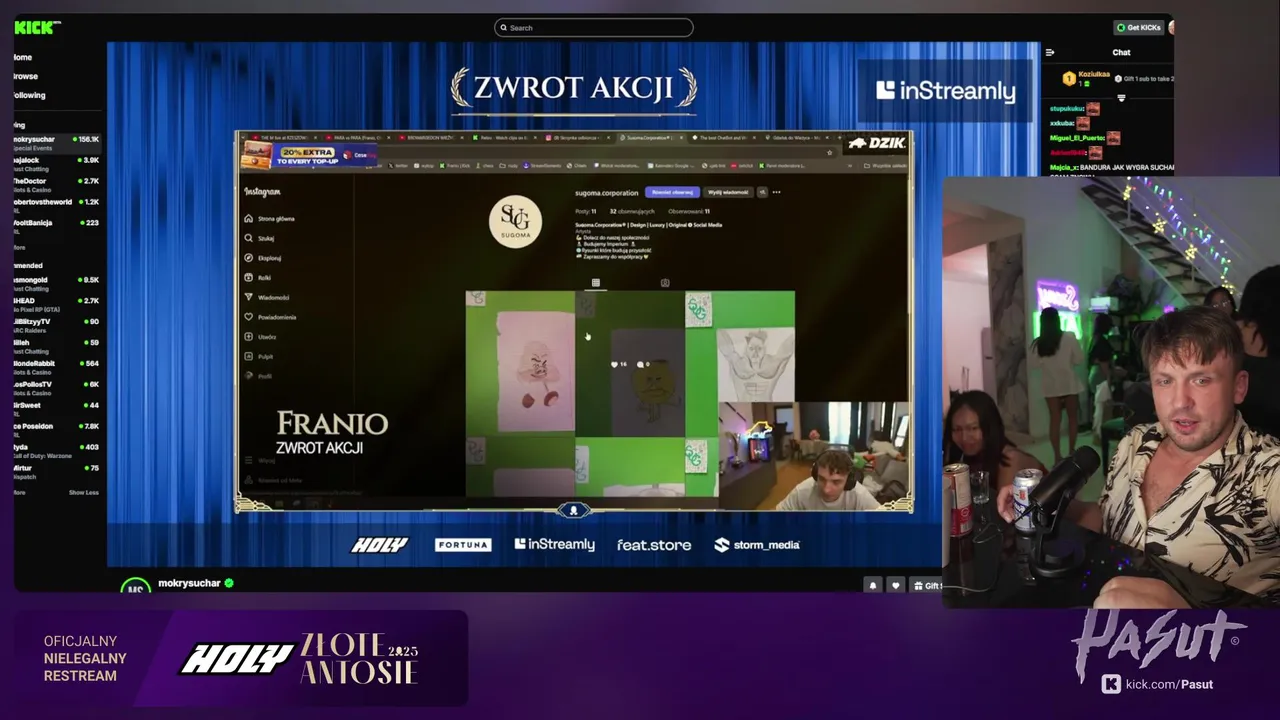Click the gold rank 1 badge next to Koziulkaa

(1068, 78)
